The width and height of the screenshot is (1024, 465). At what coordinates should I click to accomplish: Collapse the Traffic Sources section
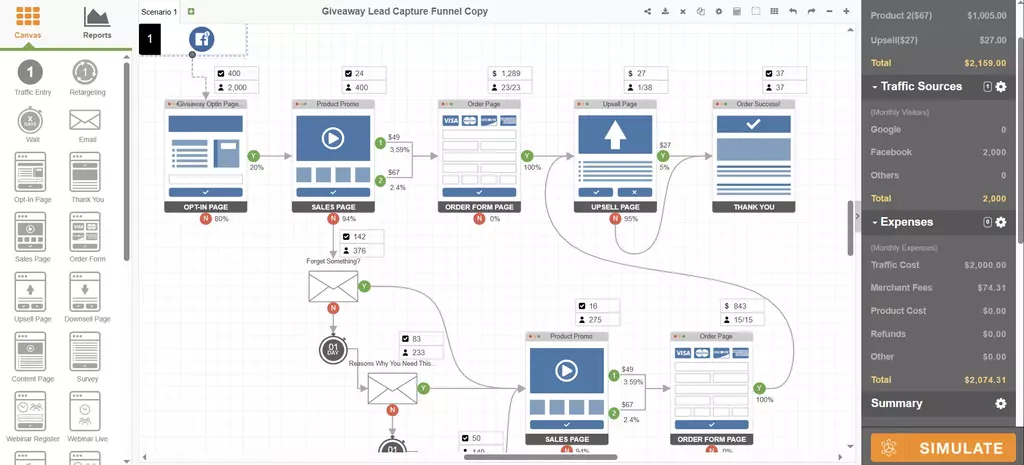click(x=875, y=87)
